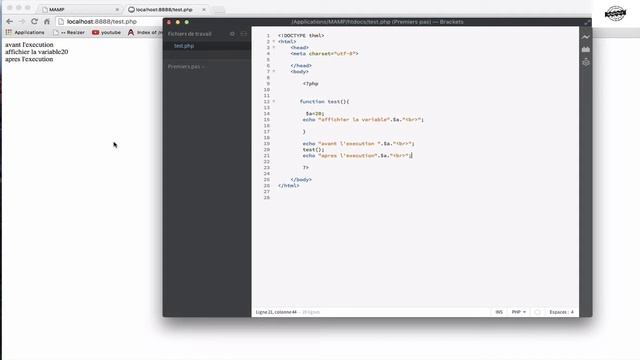Open the Extension Manager icon in Brackets
Image resolution: width=640 pixels, height=360 pixels.
click(x=586, y=49)
